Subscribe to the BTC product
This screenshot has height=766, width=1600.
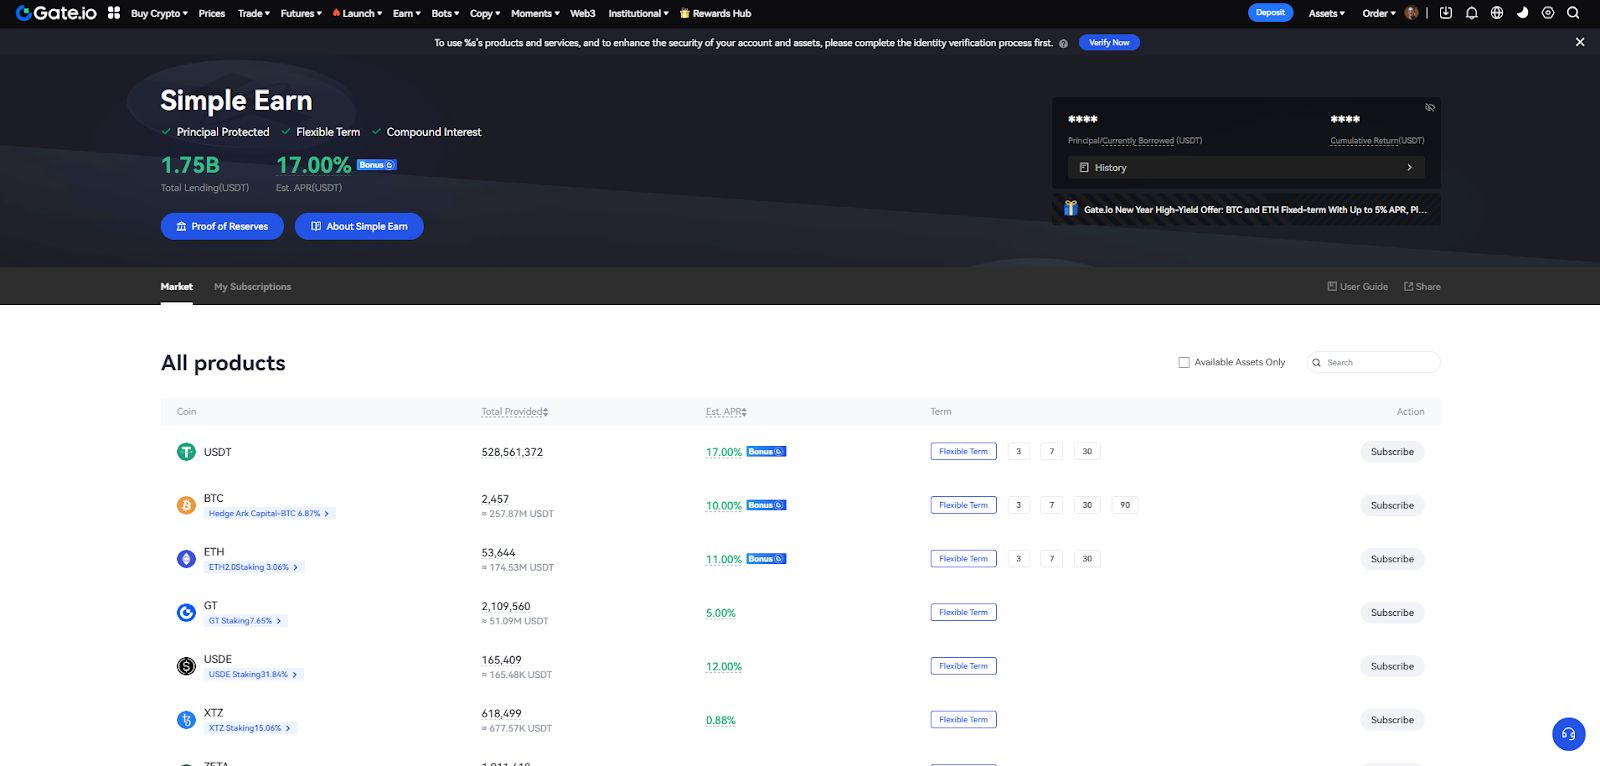click(x=1391, y=506)
